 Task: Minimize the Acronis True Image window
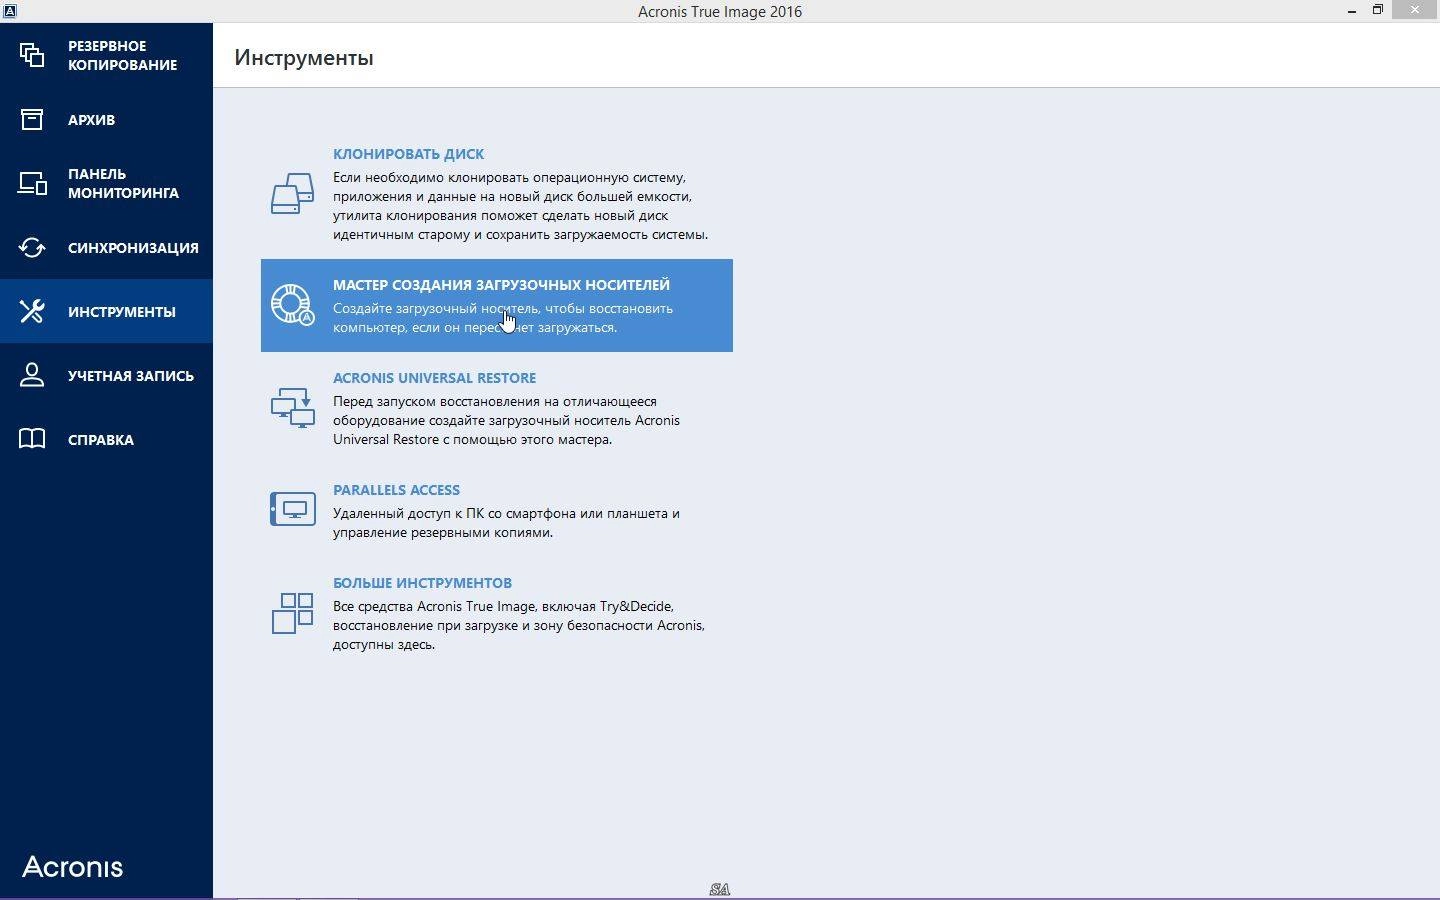point(1352,10)
